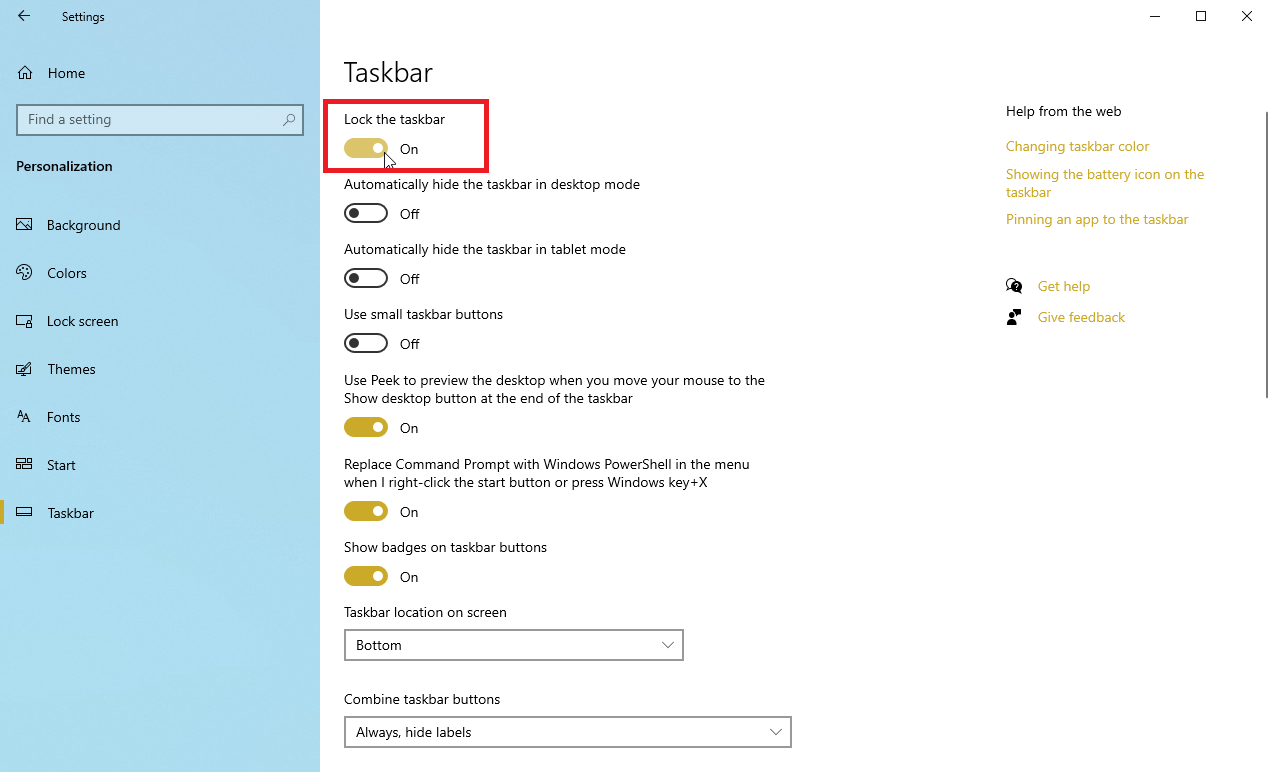1270x772 pixels.
Task: Click the Get help chat icon
Action: point(1014,286)
